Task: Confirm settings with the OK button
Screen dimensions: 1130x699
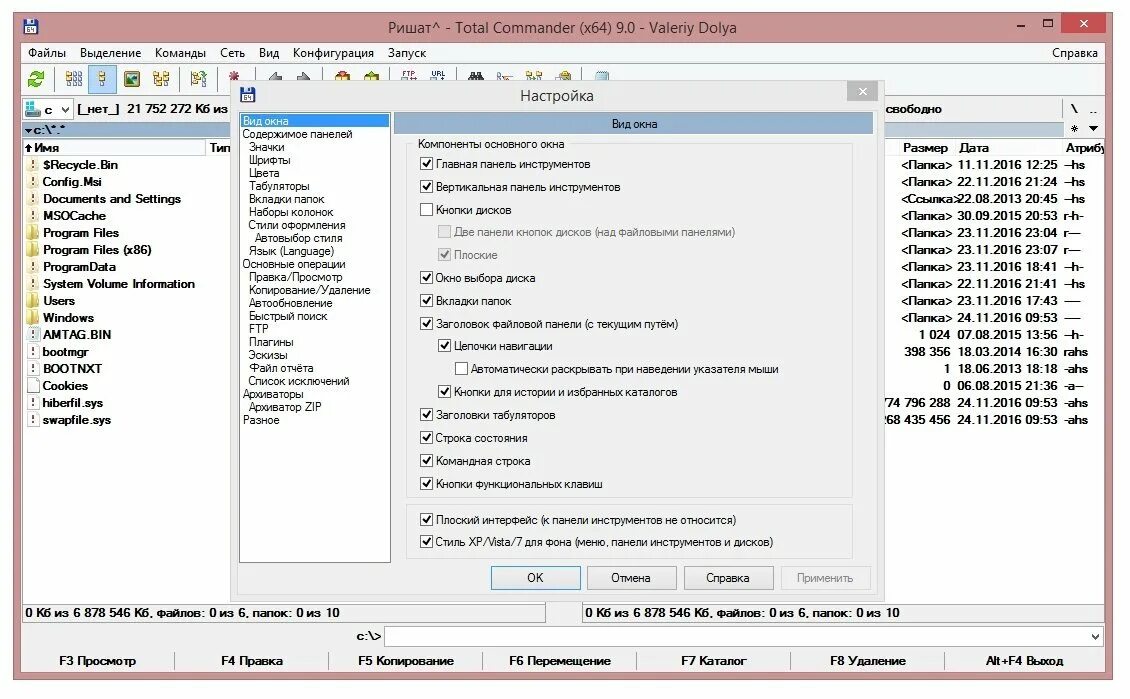Action: coord(535,578)
